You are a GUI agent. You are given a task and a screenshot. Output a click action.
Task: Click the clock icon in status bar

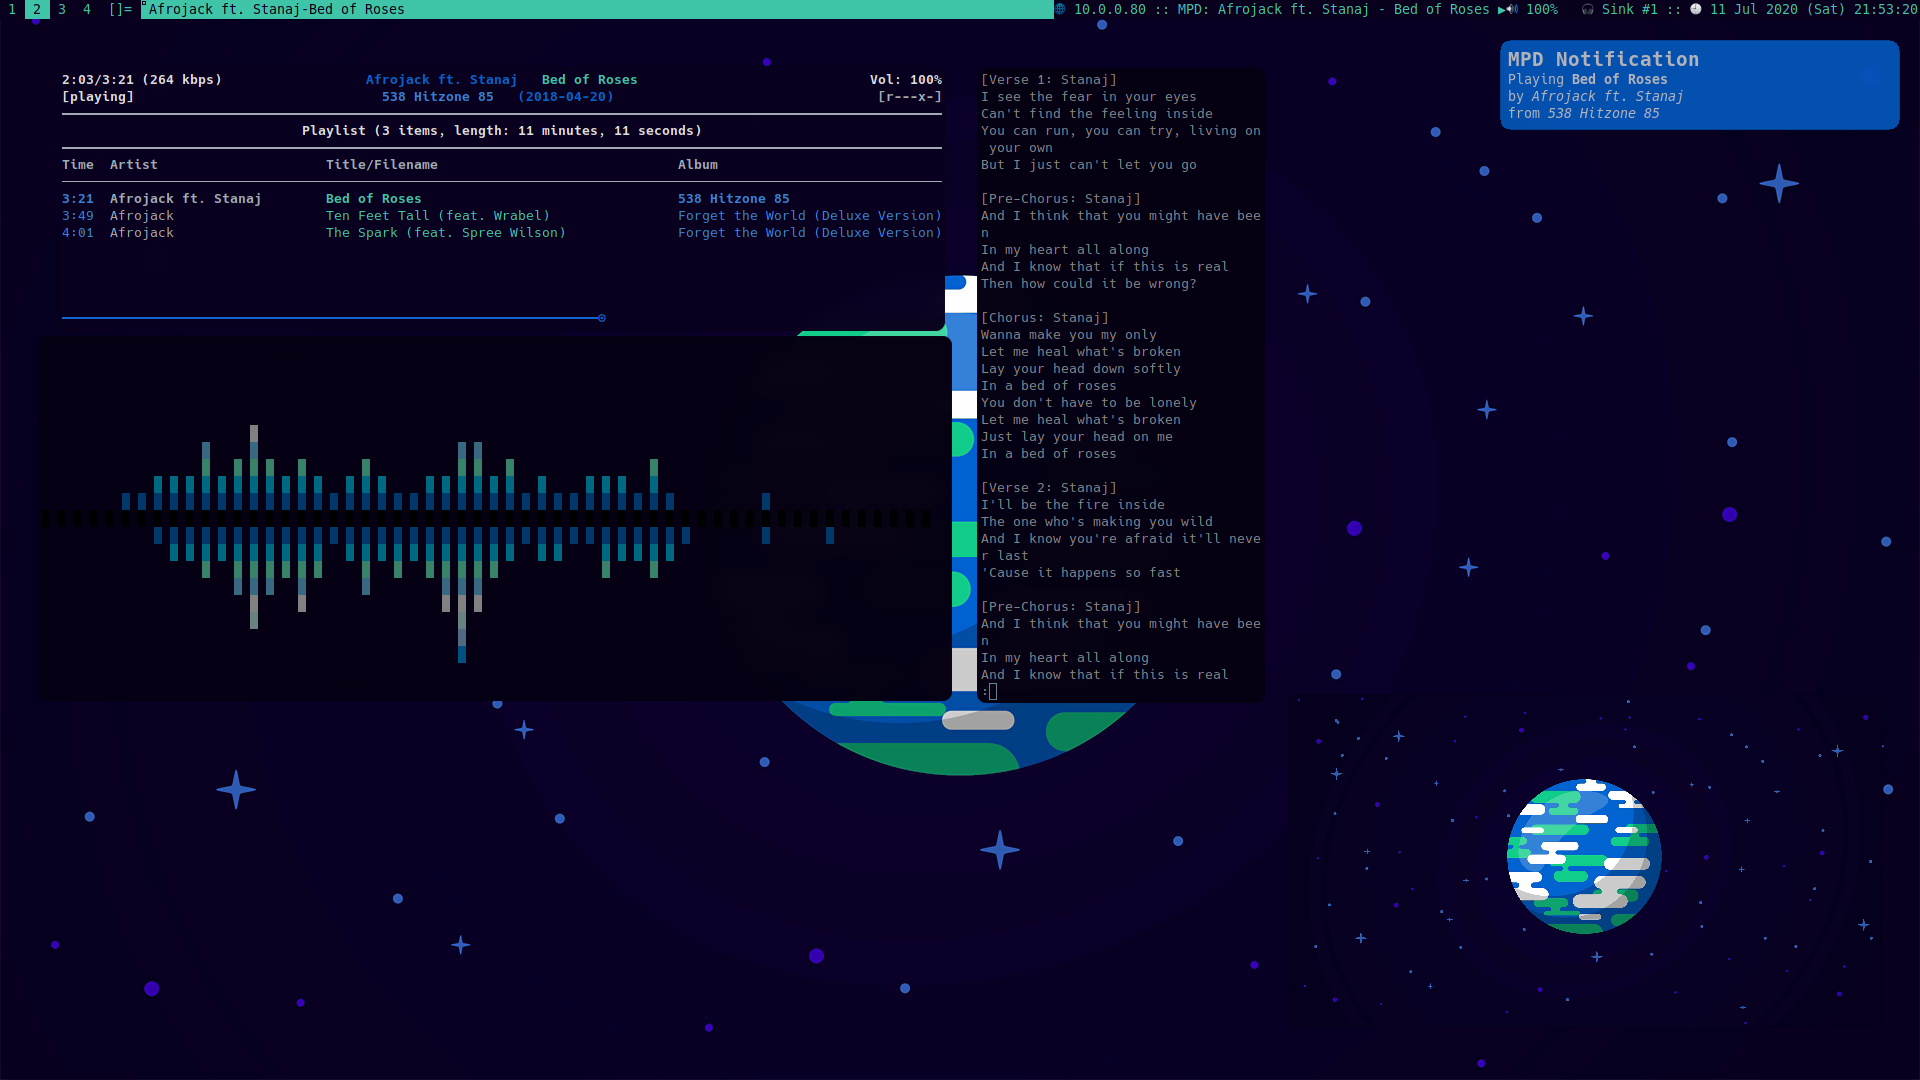coord(1696,9)
